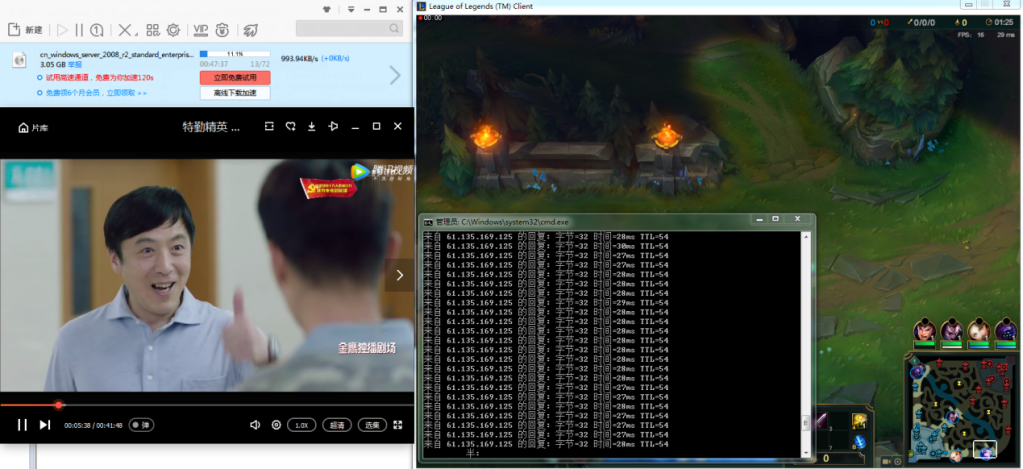Screen dimensions: 1023x469
Task: Click the money bag icon in downloader toolbar
Action: 222,30
